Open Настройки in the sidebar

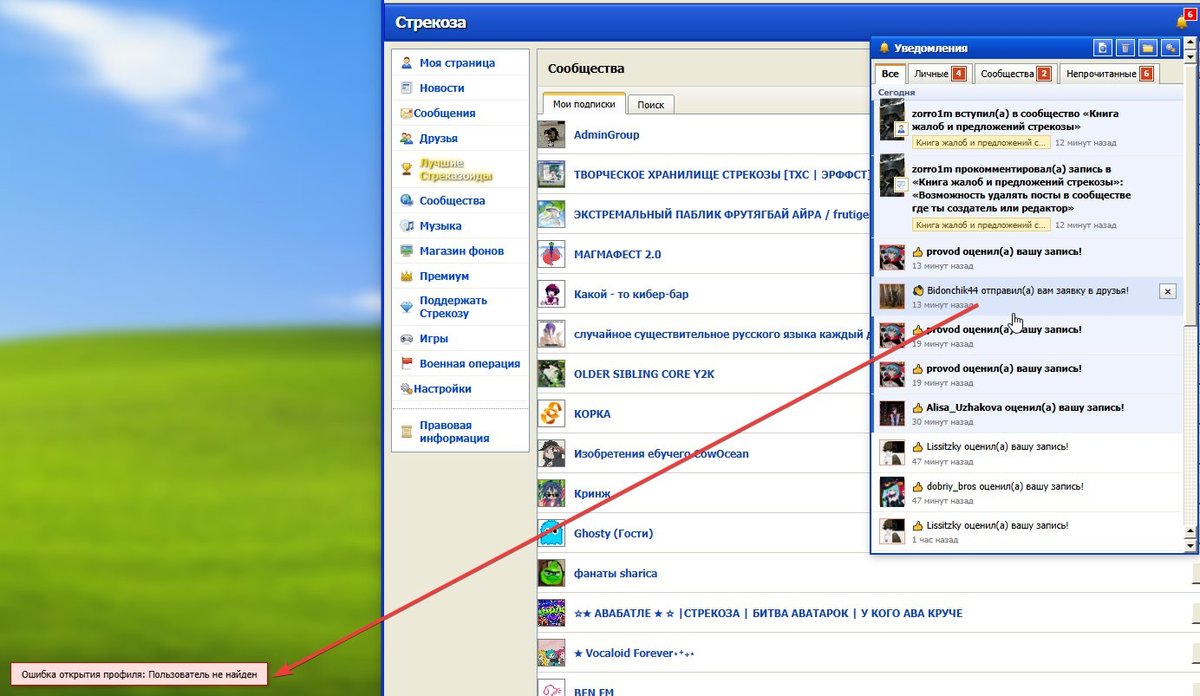pos(442,389)
